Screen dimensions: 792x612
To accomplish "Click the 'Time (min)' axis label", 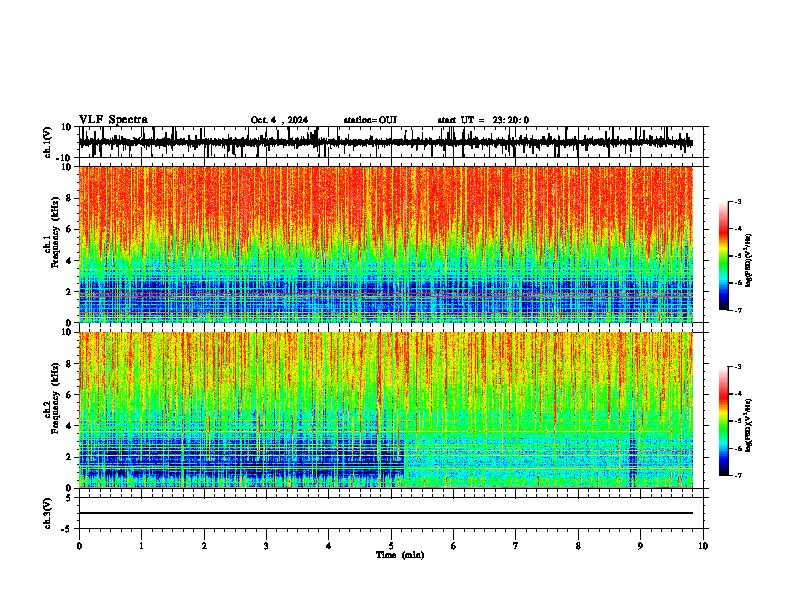I will pyautogui.click(x=400, y=555).
